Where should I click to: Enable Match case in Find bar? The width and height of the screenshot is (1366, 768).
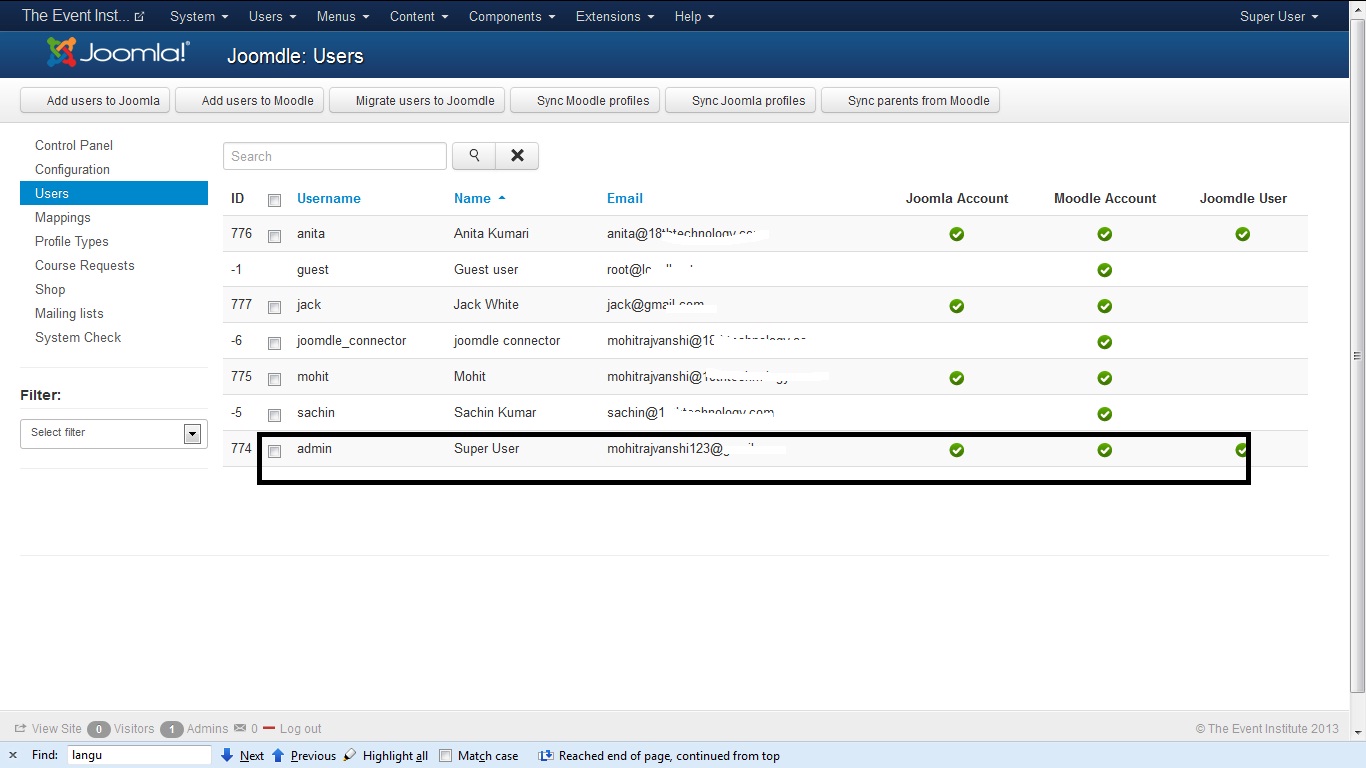446,756
